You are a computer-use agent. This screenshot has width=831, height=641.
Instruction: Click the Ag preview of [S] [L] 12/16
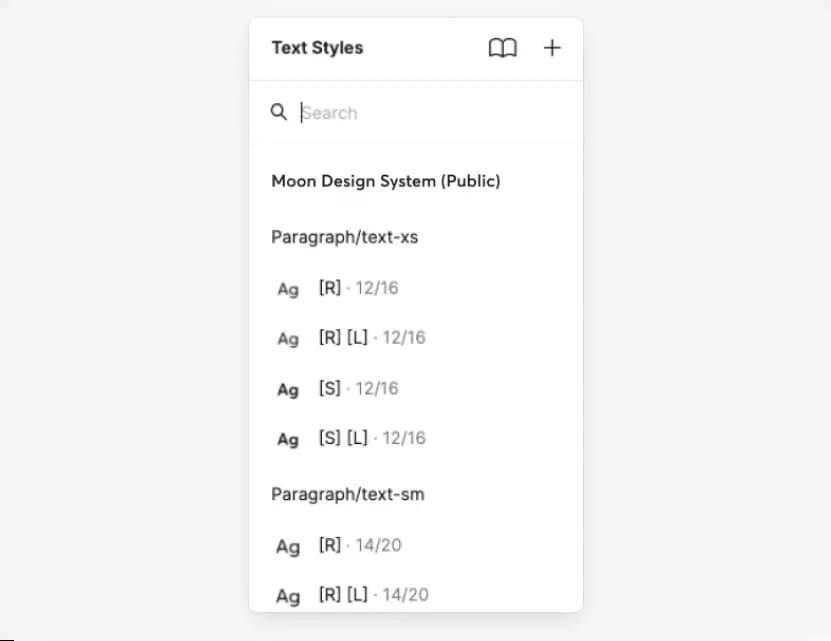(288, 440)
